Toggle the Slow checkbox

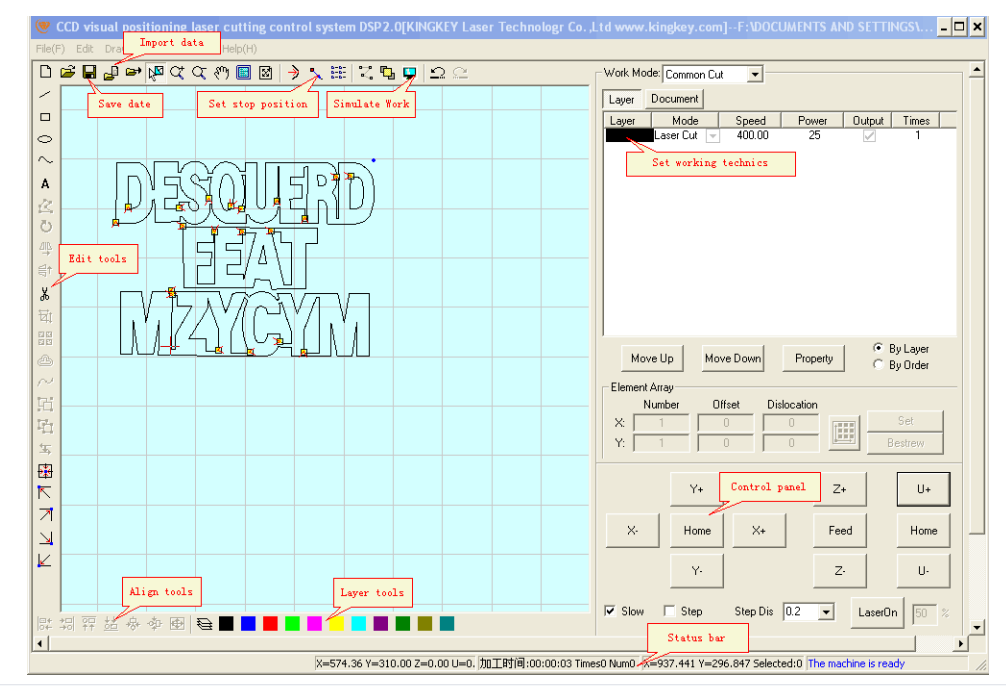[610, 611]
